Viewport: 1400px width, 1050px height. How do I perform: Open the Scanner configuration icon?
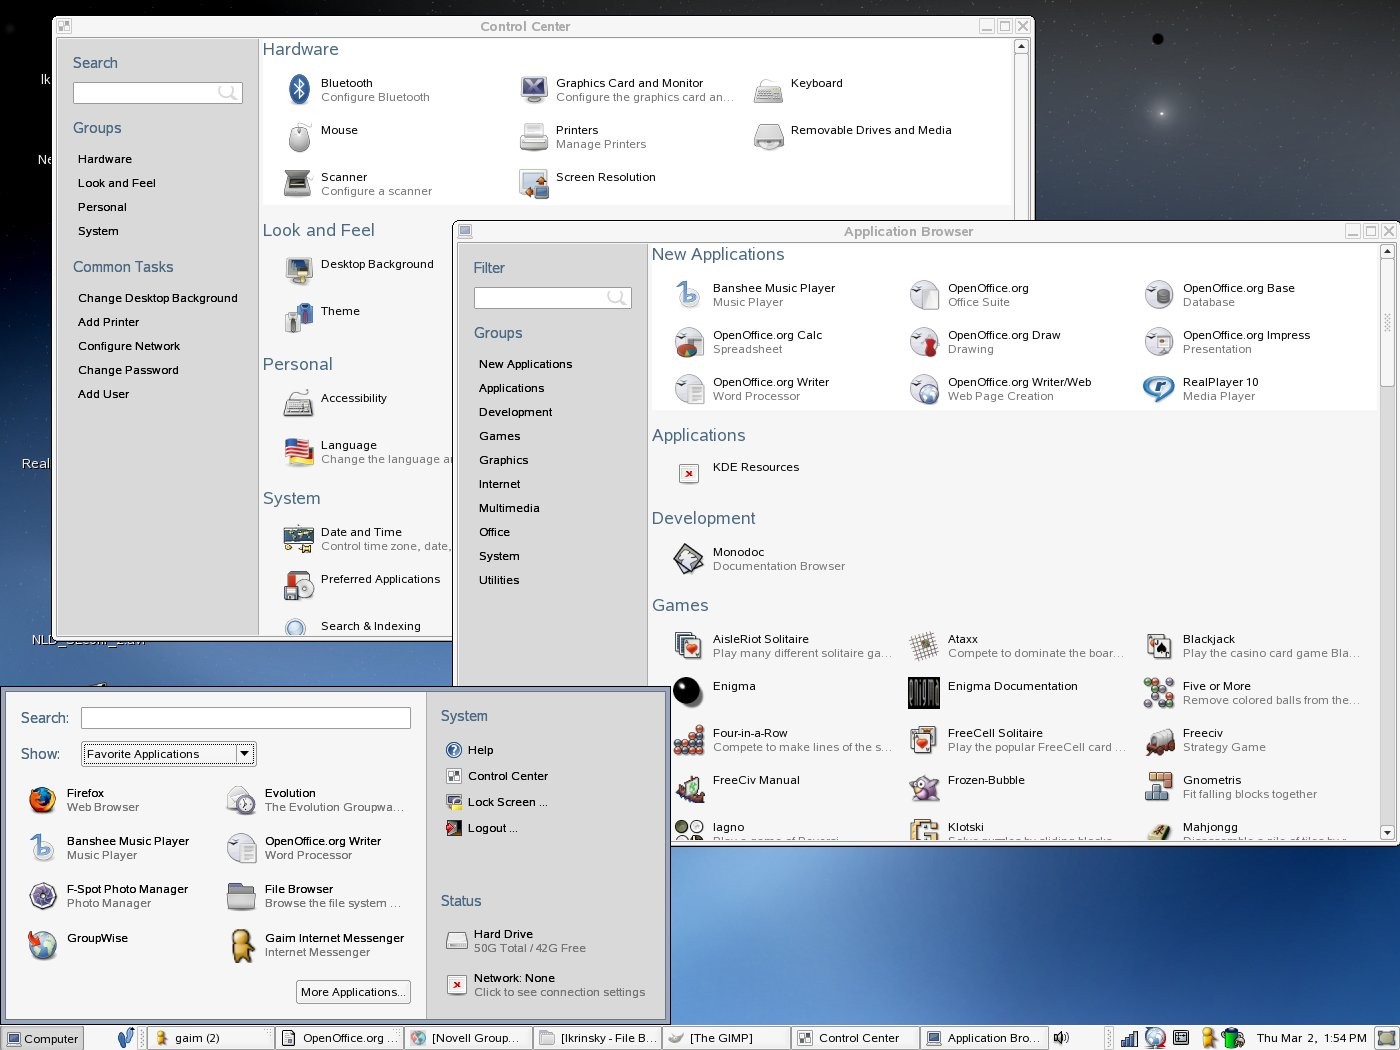298,183
